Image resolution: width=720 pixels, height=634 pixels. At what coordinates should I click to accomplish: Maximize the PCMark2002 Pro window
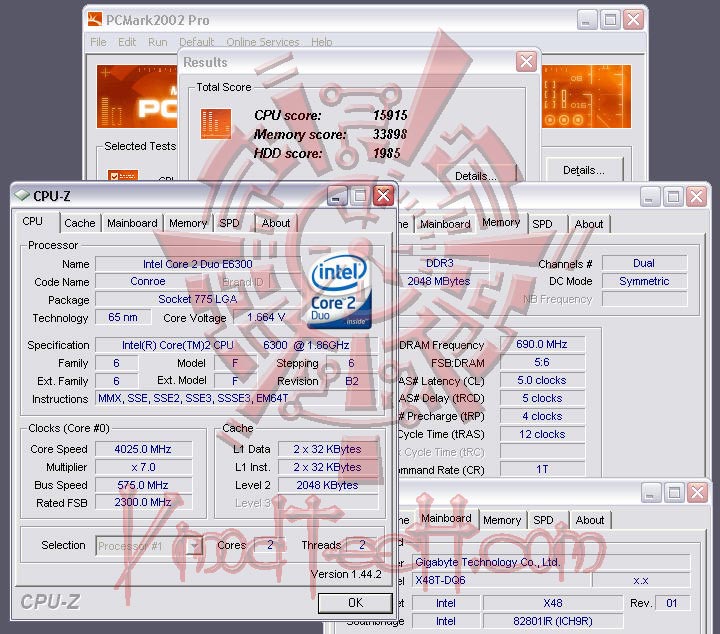click(610, 20)
